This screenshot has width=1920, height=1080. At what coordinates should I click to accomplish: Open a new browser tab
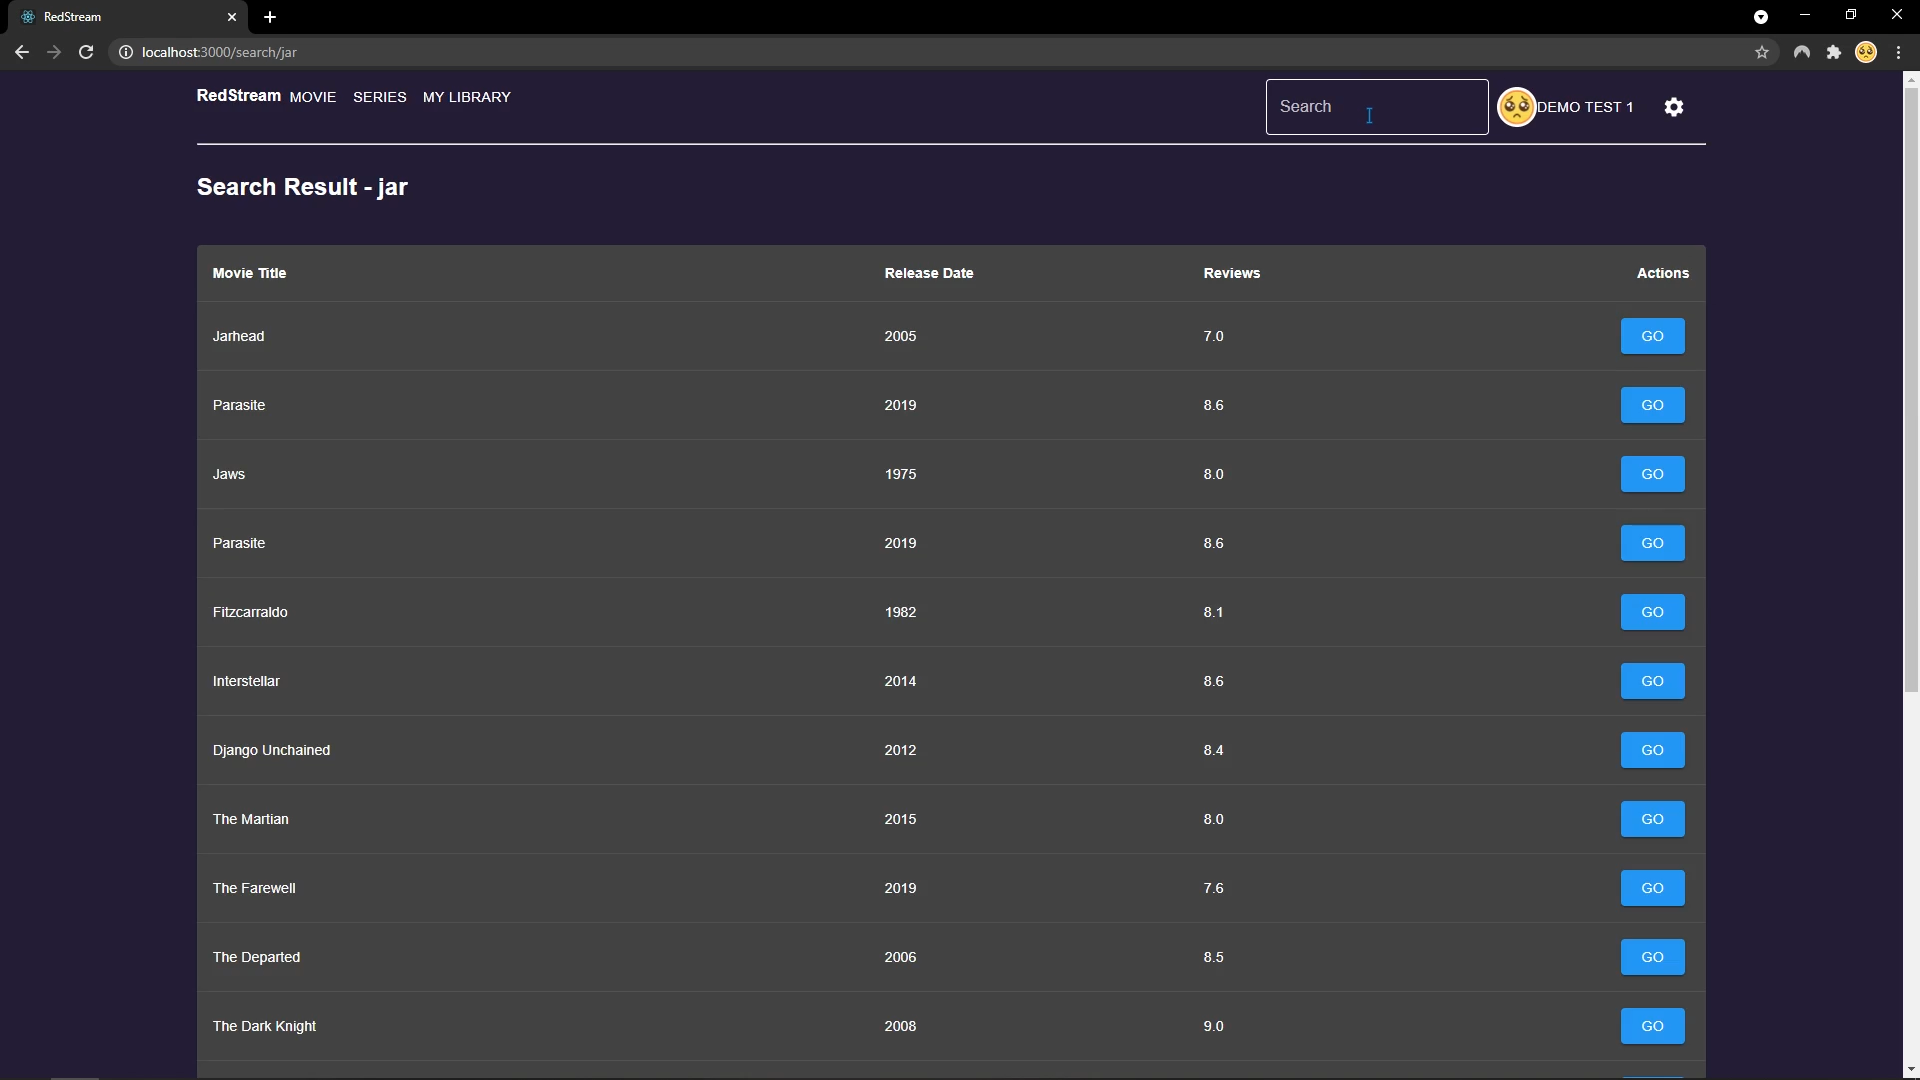[x=270, y=17]
